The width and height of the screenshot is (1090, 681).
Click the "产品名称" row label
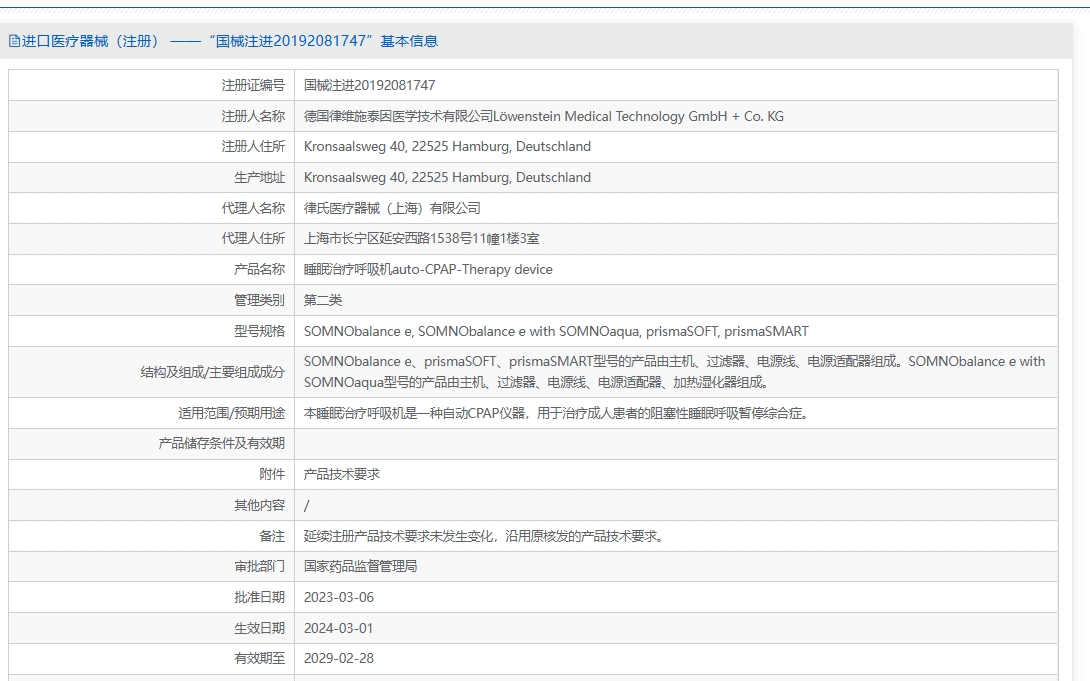coord(259,269)
